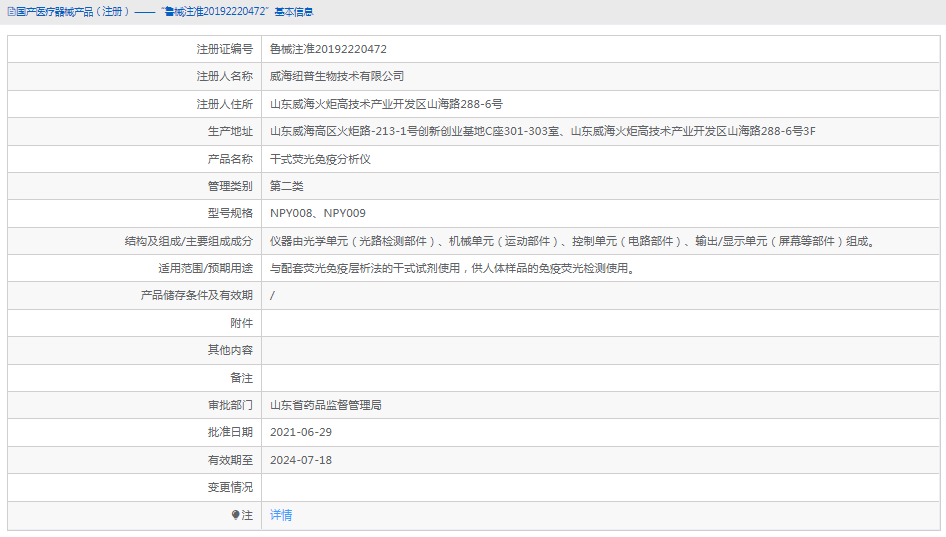946x537 pixels.
Task: Click the header title 国产医疗器械产品（注册）
Action: click(72, 12)
